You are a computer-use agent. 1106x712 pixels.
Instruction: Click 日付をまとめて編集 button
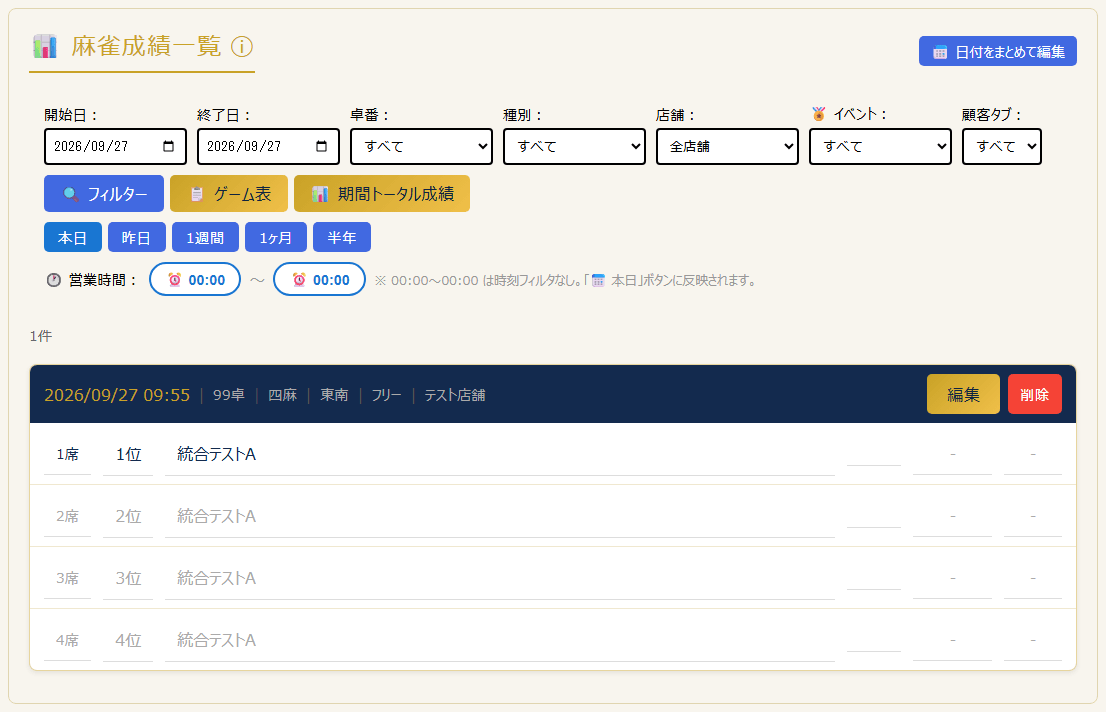(x=997, y=52)
